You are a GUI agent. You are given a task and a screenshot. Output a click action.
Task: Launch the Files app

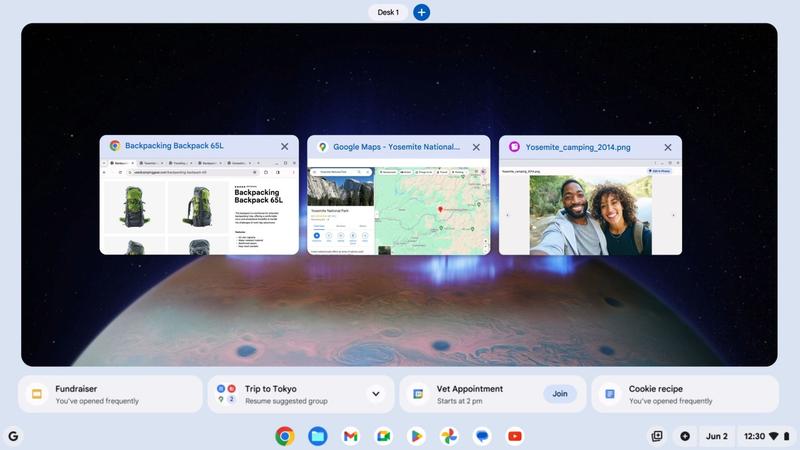317,436
